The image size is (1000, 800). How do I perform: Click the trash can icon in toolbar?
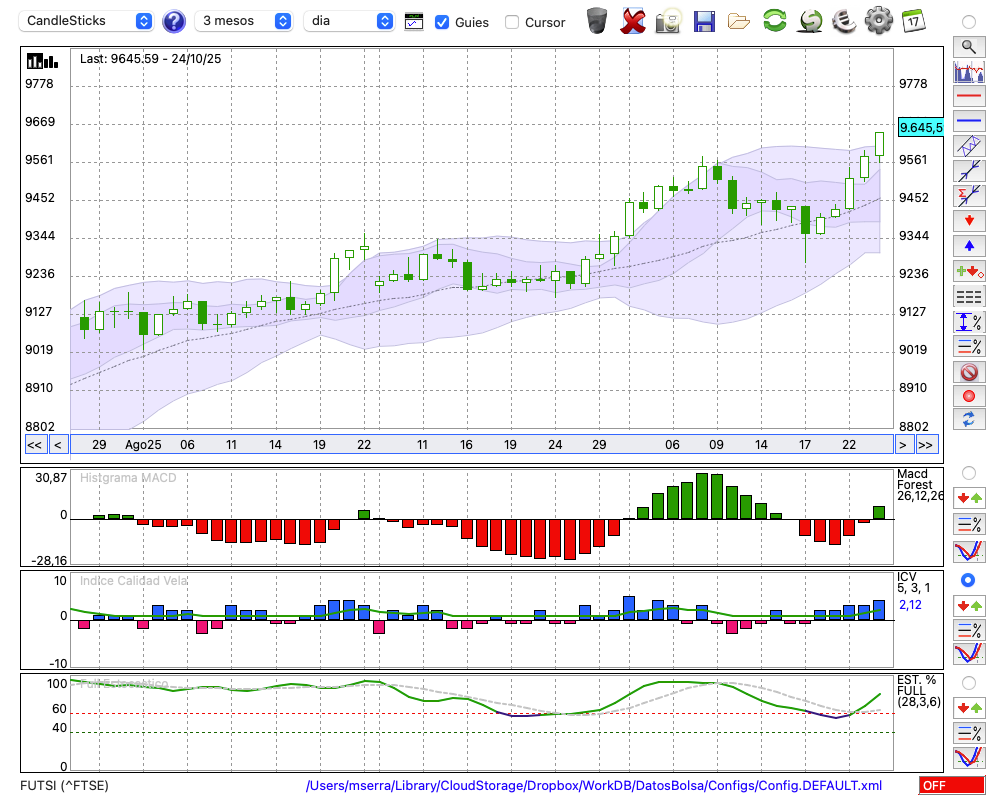(x=597, y=20)
